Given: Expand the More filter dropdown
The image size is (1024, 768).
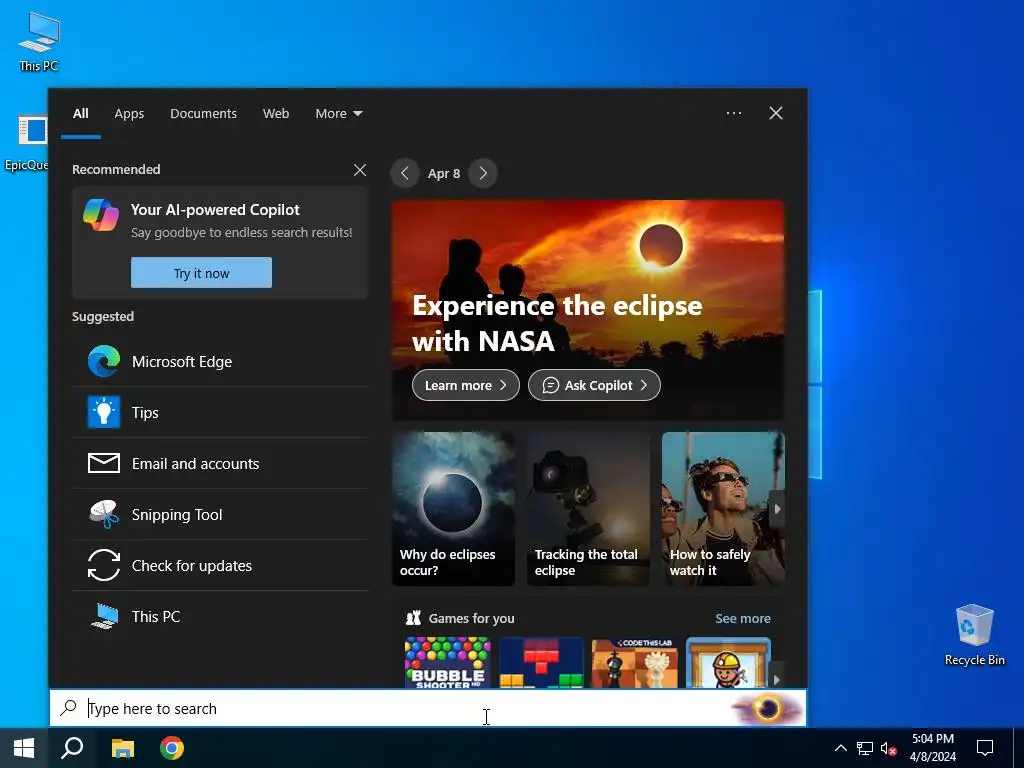Looking at the screenshot, I should click(x=338, y=114).
